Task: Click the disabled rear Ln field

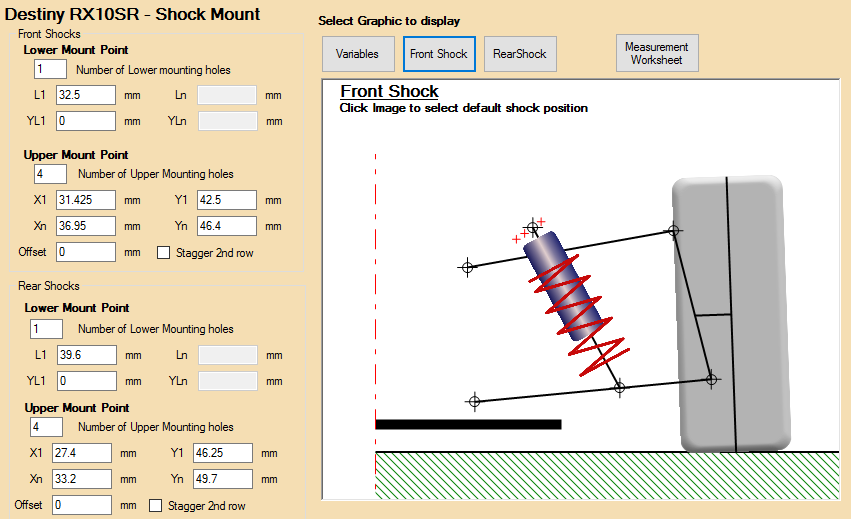Action: pos(228,355)
